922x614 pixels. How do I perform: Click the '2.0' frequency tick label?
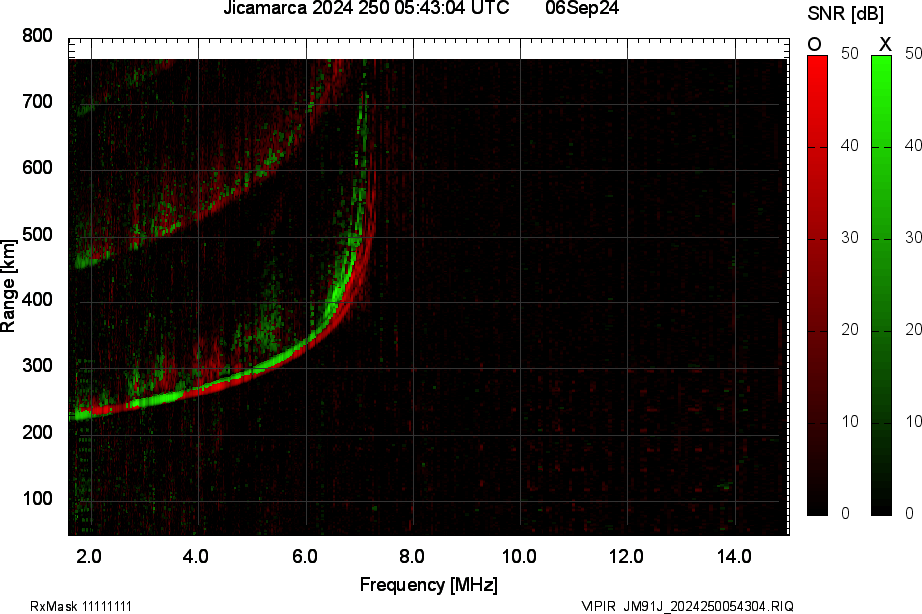89,556
